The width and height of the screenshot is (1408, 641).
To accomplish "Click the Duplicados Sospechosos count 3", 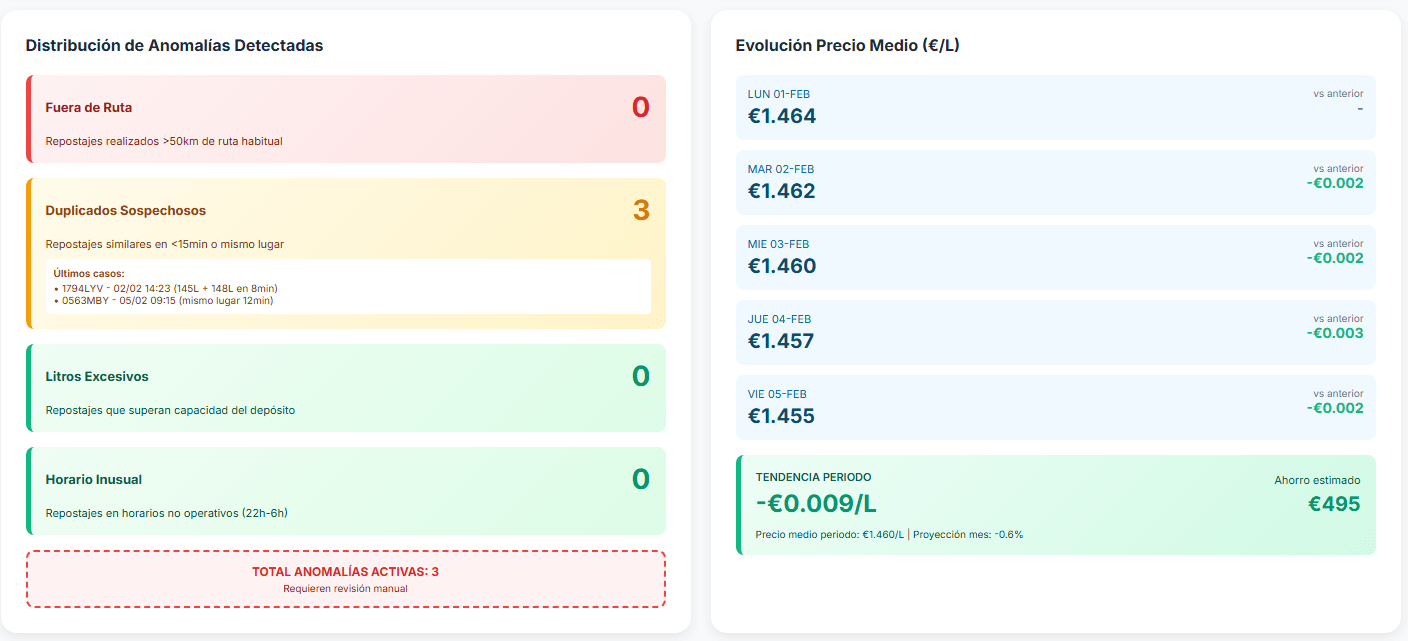I will point(641,211).
